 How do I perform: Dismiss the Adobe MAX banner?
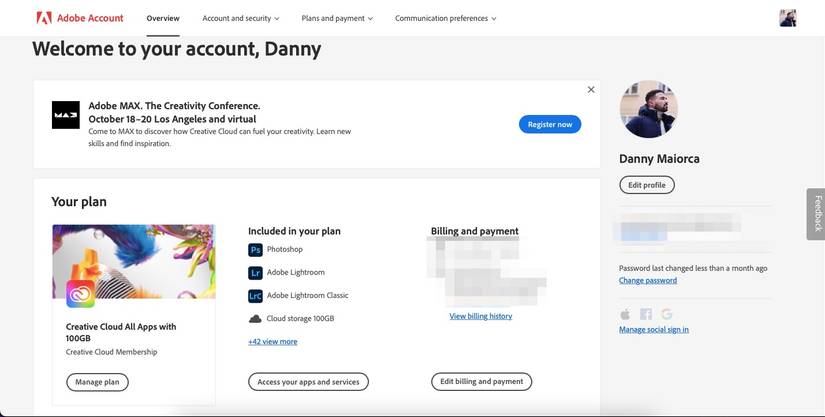click(x=591, y=89)
